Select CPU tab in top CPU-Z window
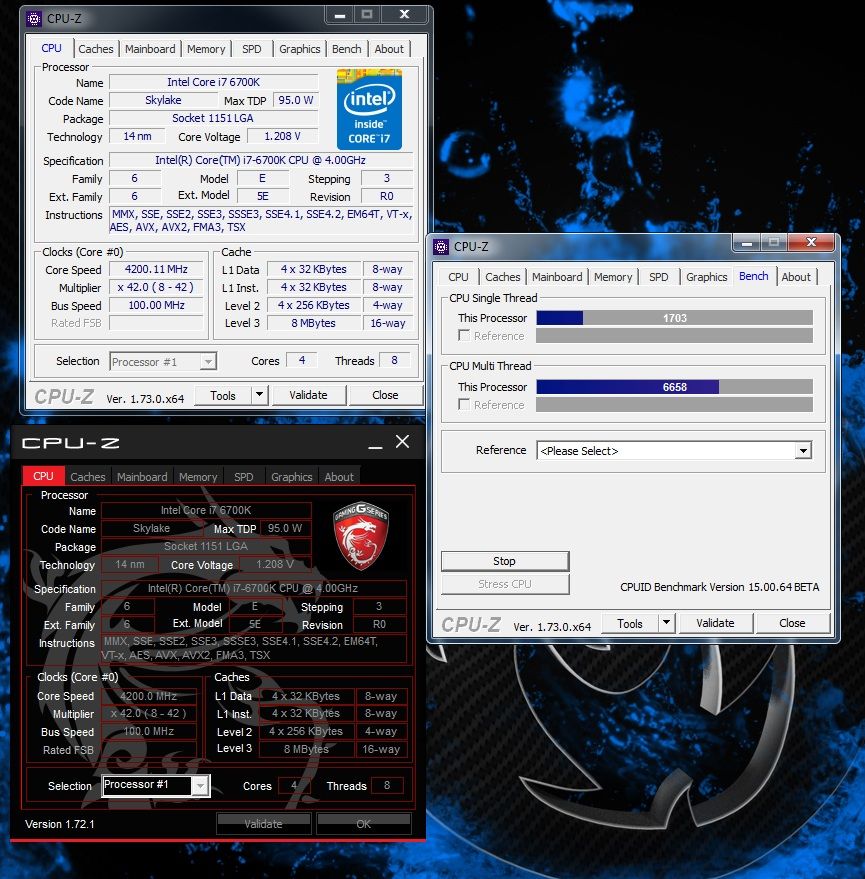The image size is (865, 879). click(52, 48)
